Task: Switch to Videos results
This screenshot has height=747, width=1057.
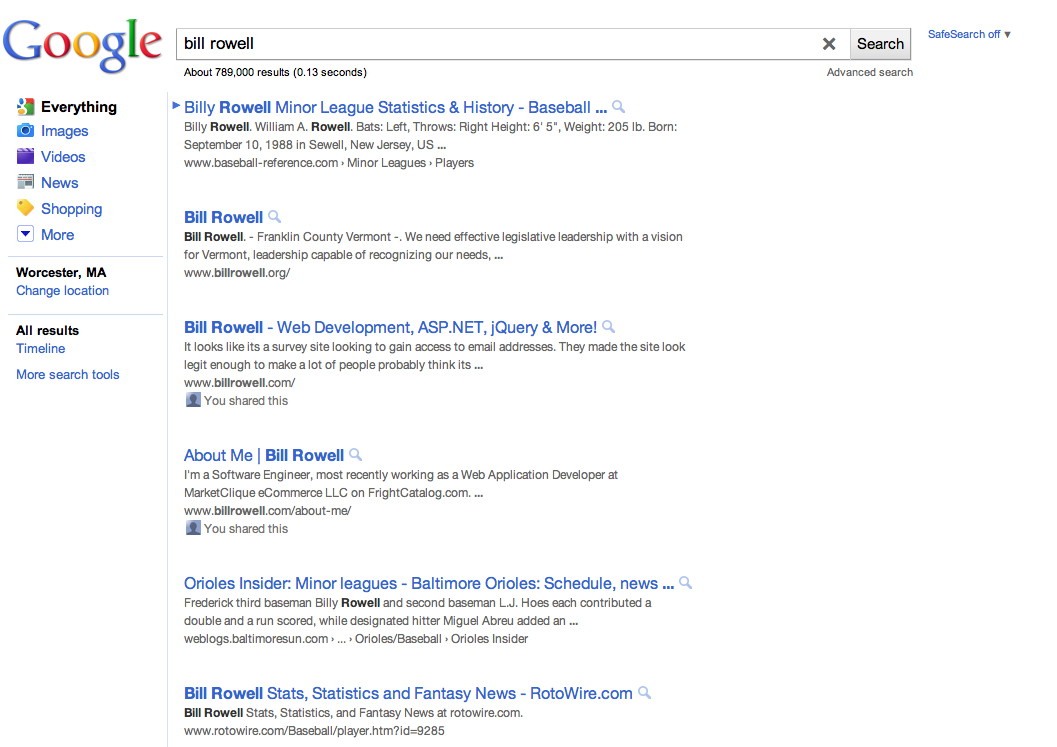Action: [x=63, y=156]
